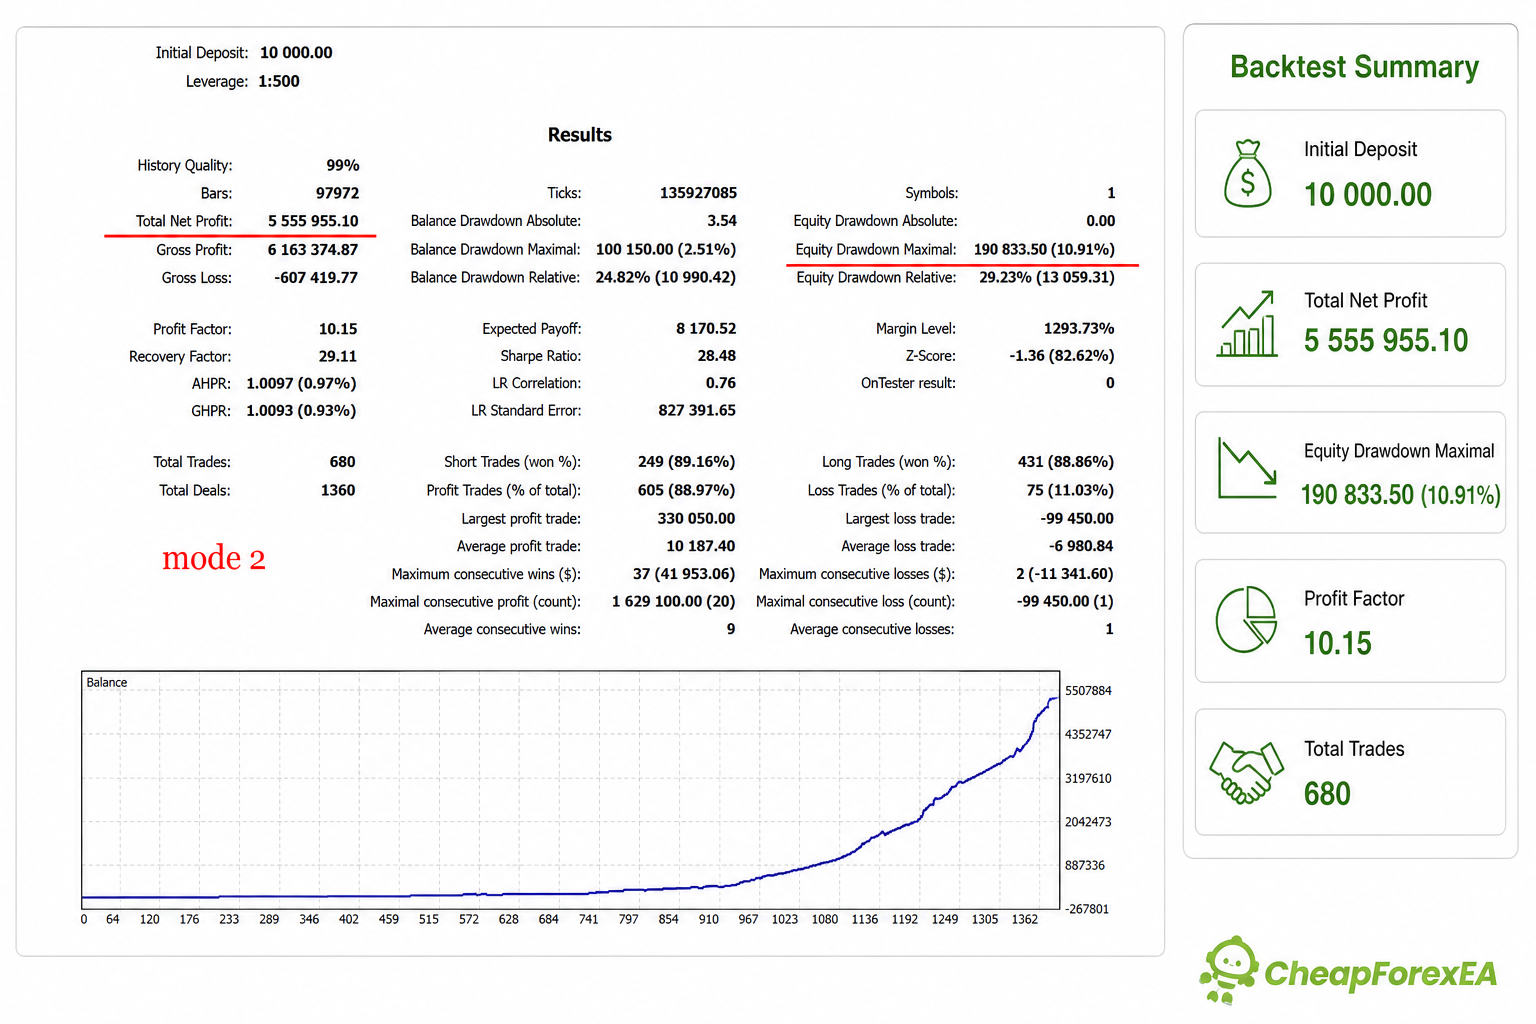Click the red 'mode 2' label
The image size is (1536, 1024).
click(214, 558)
